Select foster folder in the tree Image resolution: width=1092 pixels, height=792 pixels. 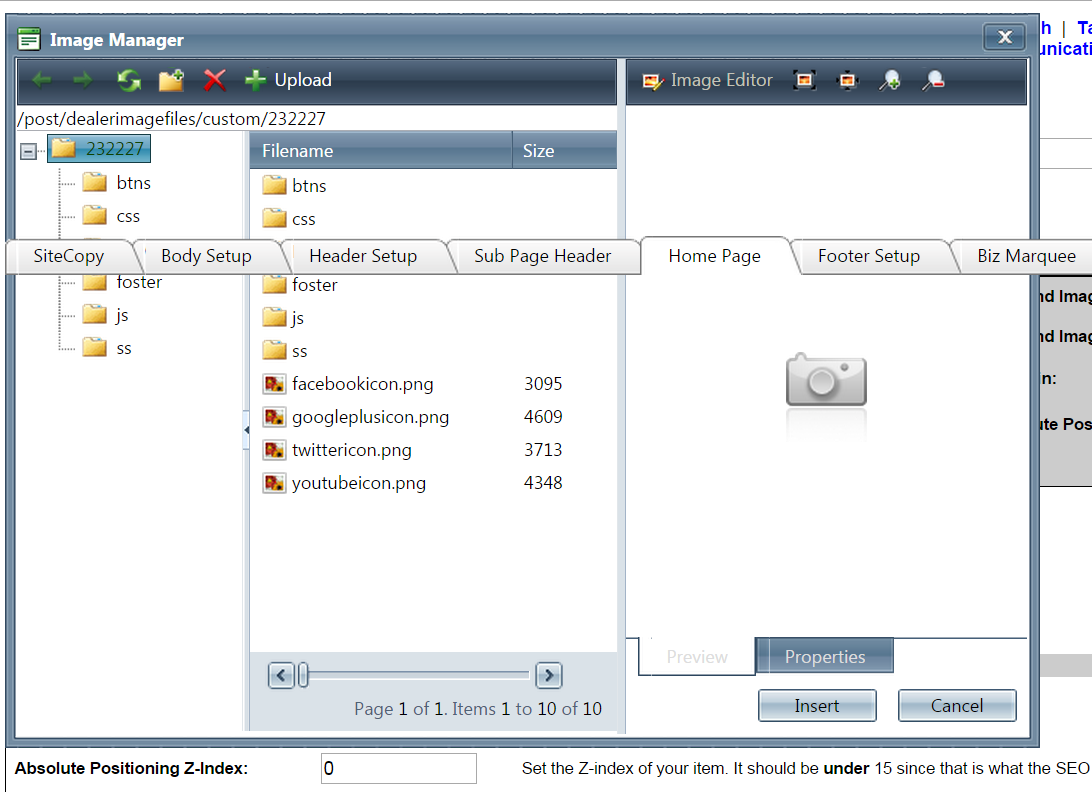click(122, 281)
